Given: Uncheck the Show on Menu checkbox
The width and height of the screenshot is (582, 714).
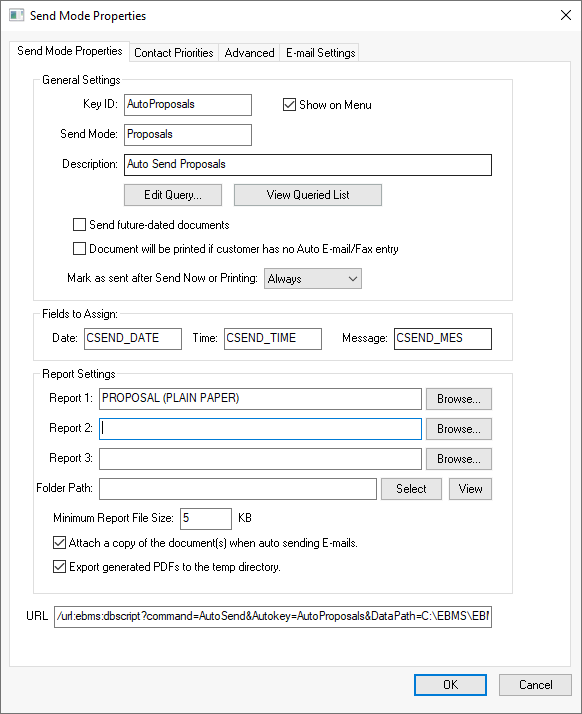Looking at the screenshot, I should [x=289, y=105].
